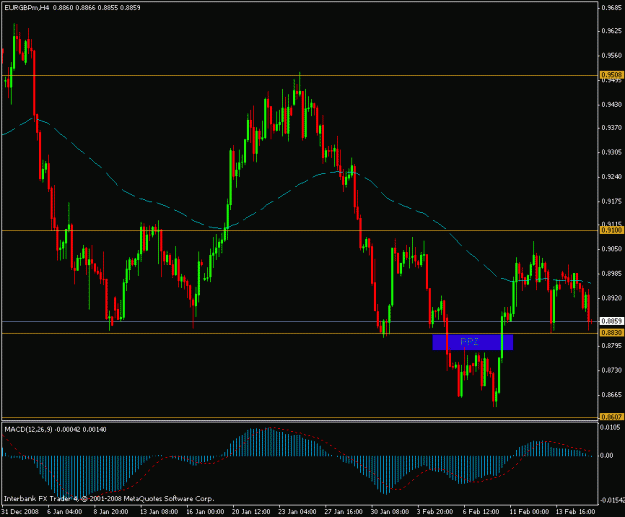Click the 0.8920 price axis value
This screenshot has height=517, width=625.
[x=611, y=298]
